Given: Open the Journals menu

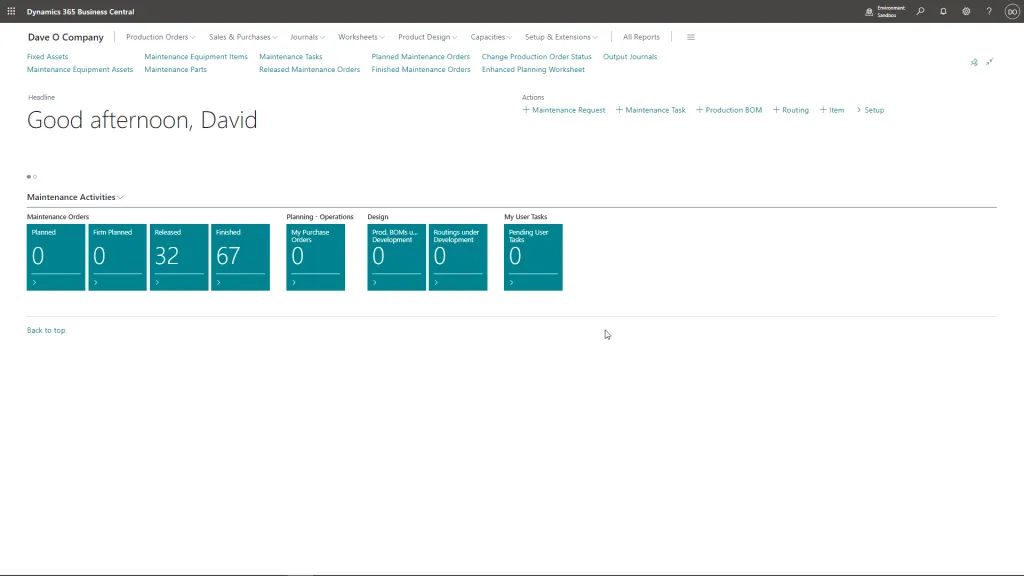Looking at the screenshot, I should pyautogui.click(x=307, y=36).
